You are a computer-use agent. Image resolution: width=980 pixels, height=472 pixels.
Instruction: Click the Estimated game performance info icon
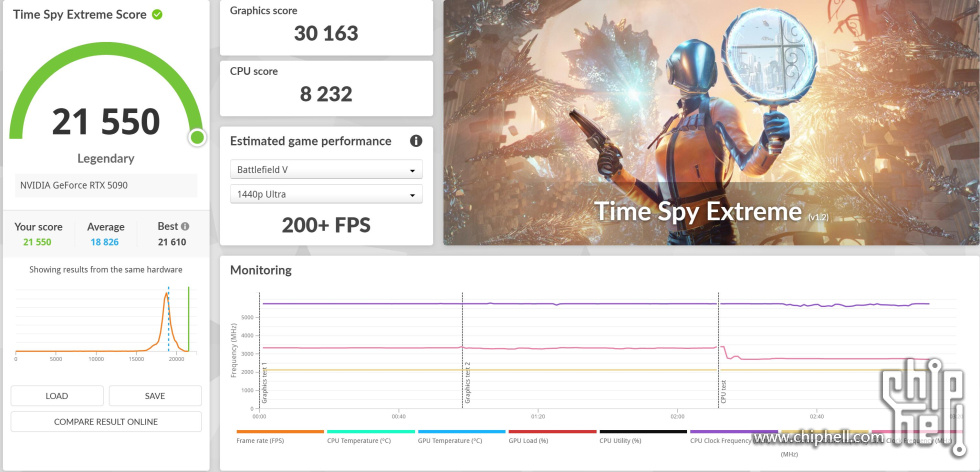pos(416,141)
